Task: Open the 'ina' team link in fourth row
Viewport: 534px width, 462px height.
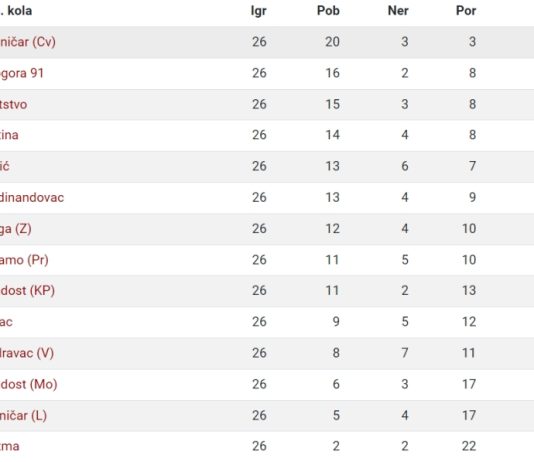Action: [x=9, y=135]
